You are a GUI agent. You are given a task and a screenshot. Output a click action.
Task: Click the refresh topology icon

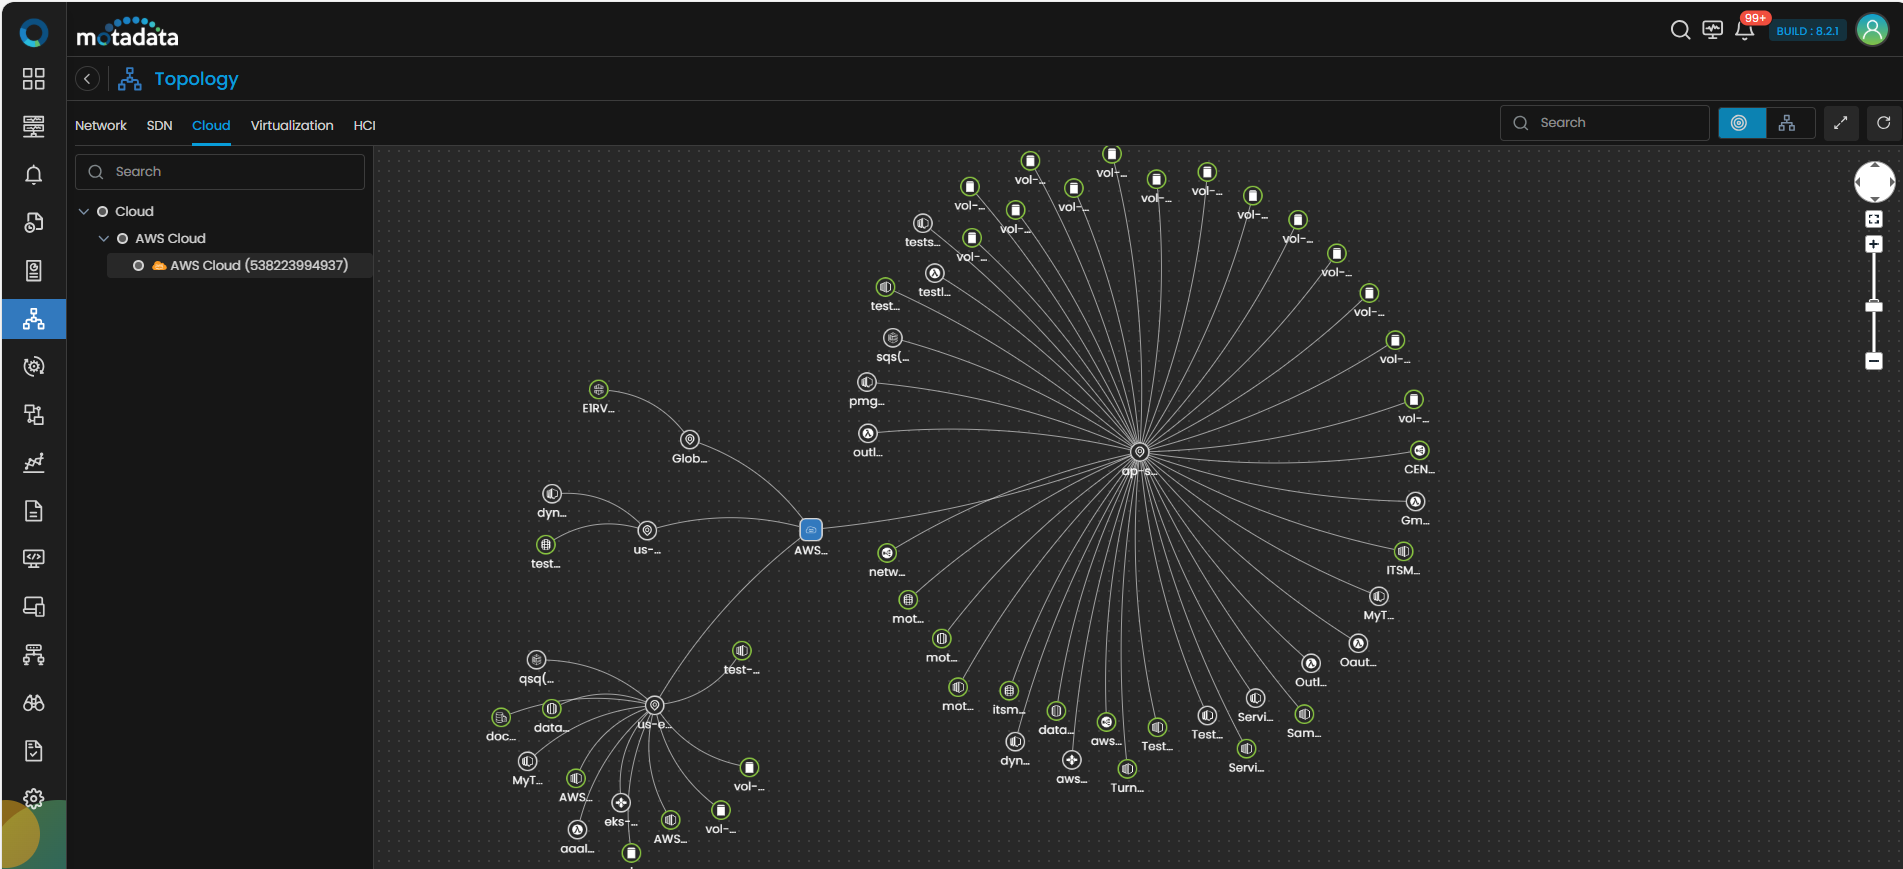[x=1883, y=123]
